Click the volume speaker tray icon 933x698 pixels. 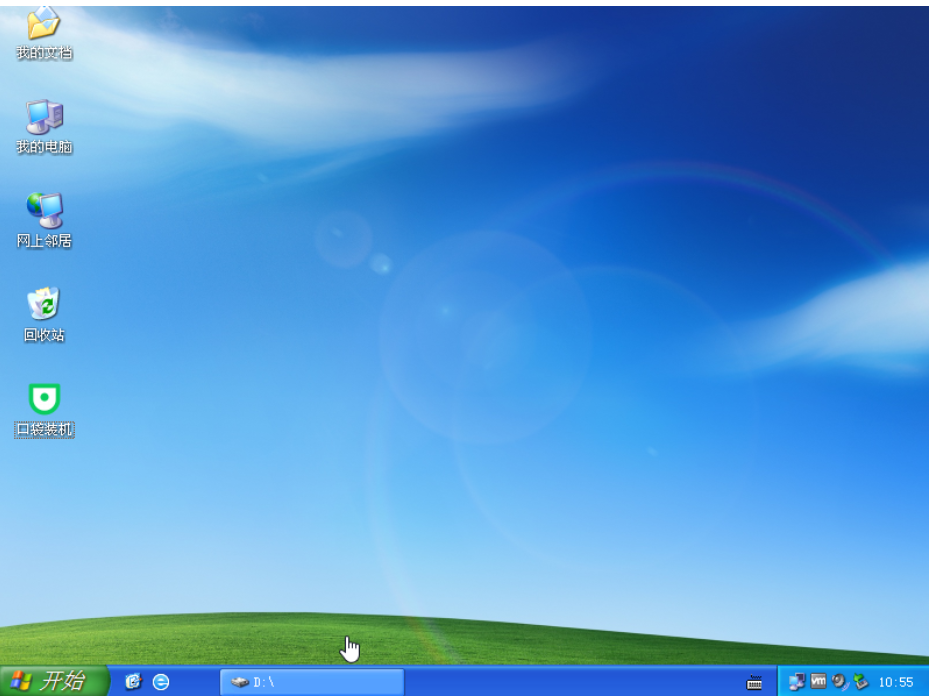point(839,682)
